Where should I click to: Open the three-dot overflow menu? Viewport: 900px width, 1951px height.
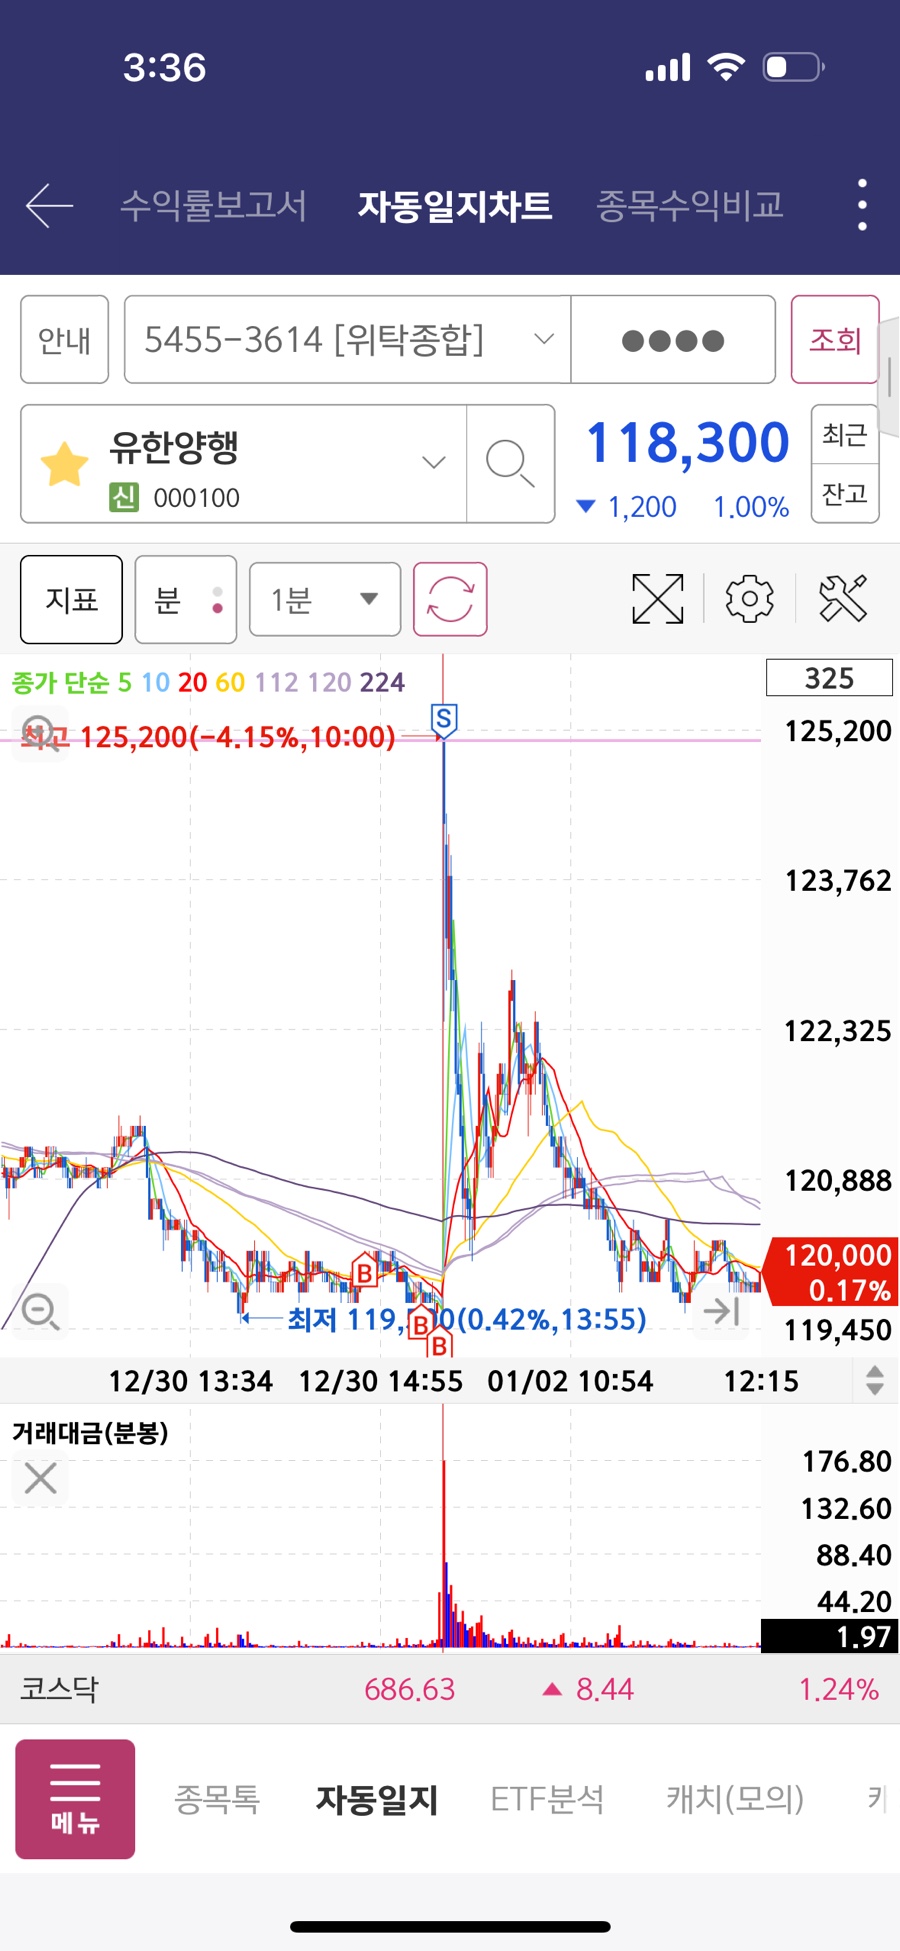click(x=862, y=206)
